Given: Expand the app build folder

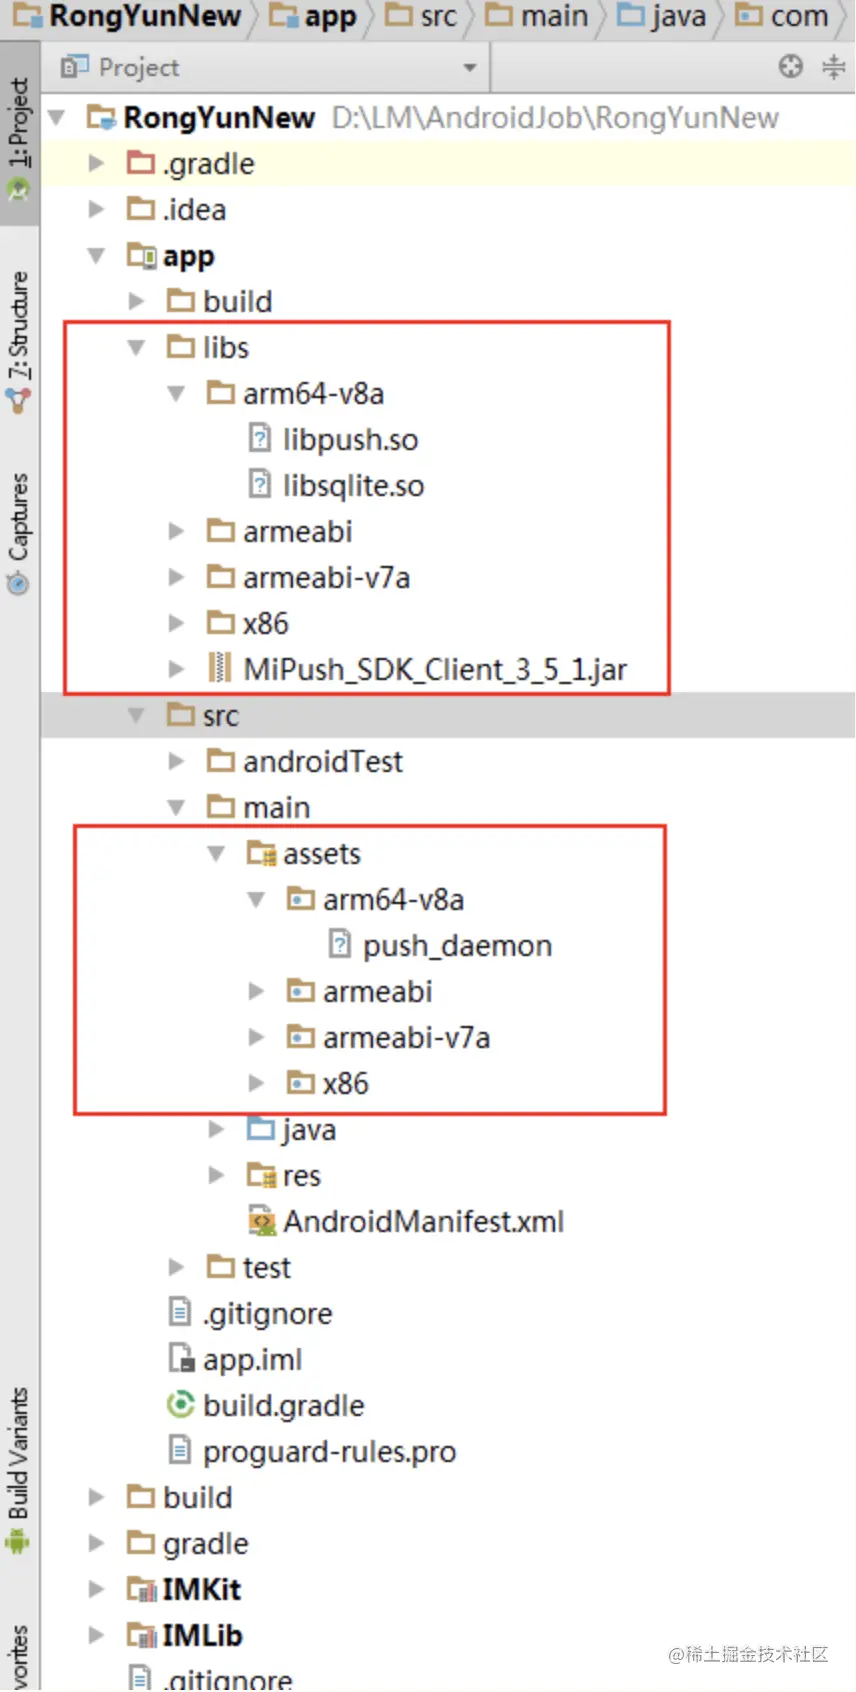Looking at the screenshot, I should click(137, 301).
